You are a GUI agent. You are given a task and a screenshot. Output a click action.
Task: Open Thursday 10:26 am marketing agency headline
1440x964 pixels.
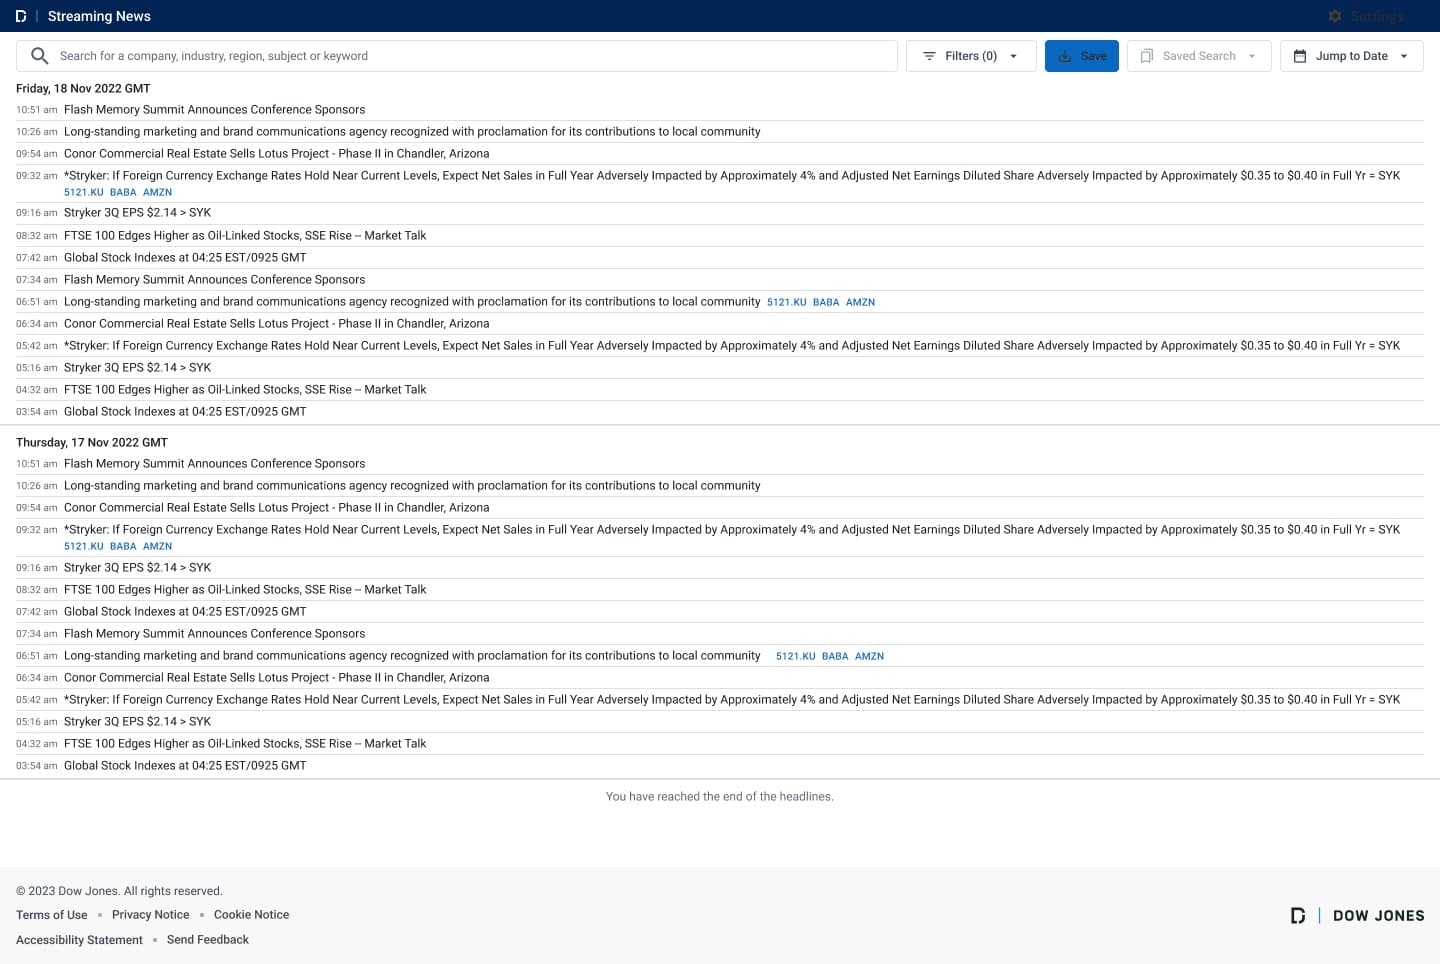click(x=412, y=486)
